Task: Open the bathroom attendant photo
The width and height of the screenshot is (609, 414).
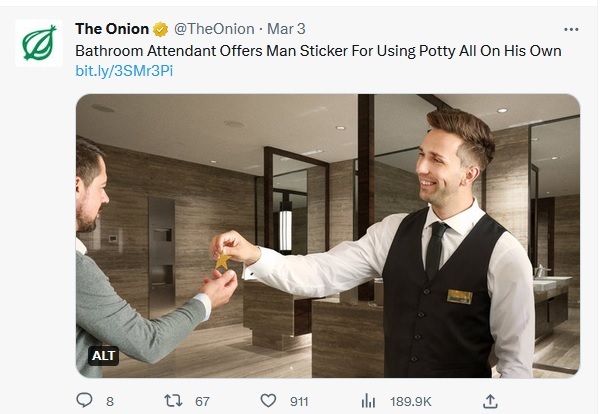Action: pyautogui.click(x=328, y=236)
